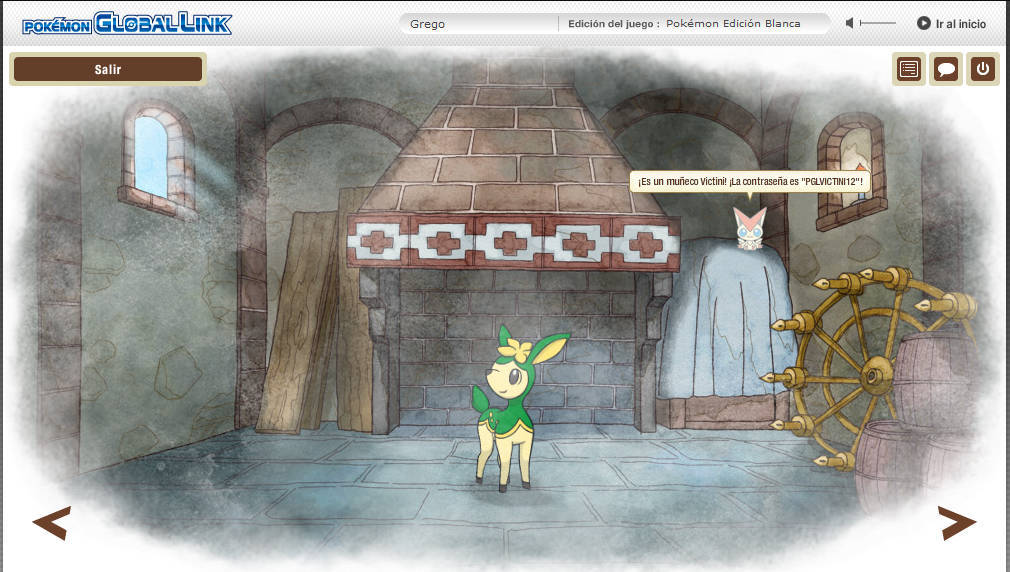Open the speech bubble chat icon
The height and width of the screenshot is (572, 1010).
click(x=946, y=69)
